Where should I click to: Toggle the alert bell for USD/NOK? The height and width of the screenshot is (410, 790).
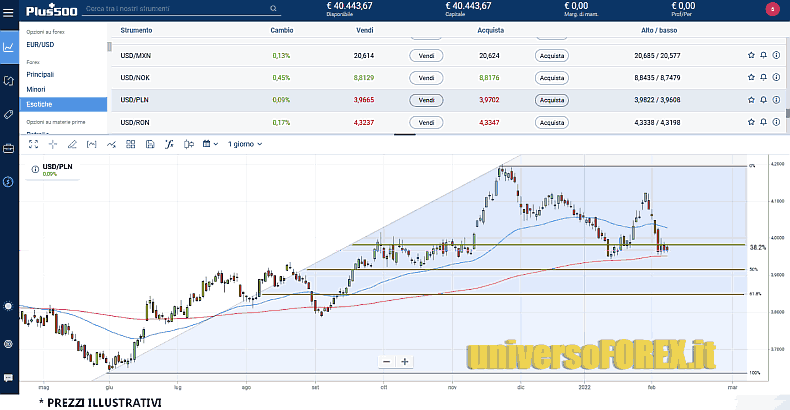[764, 78]
